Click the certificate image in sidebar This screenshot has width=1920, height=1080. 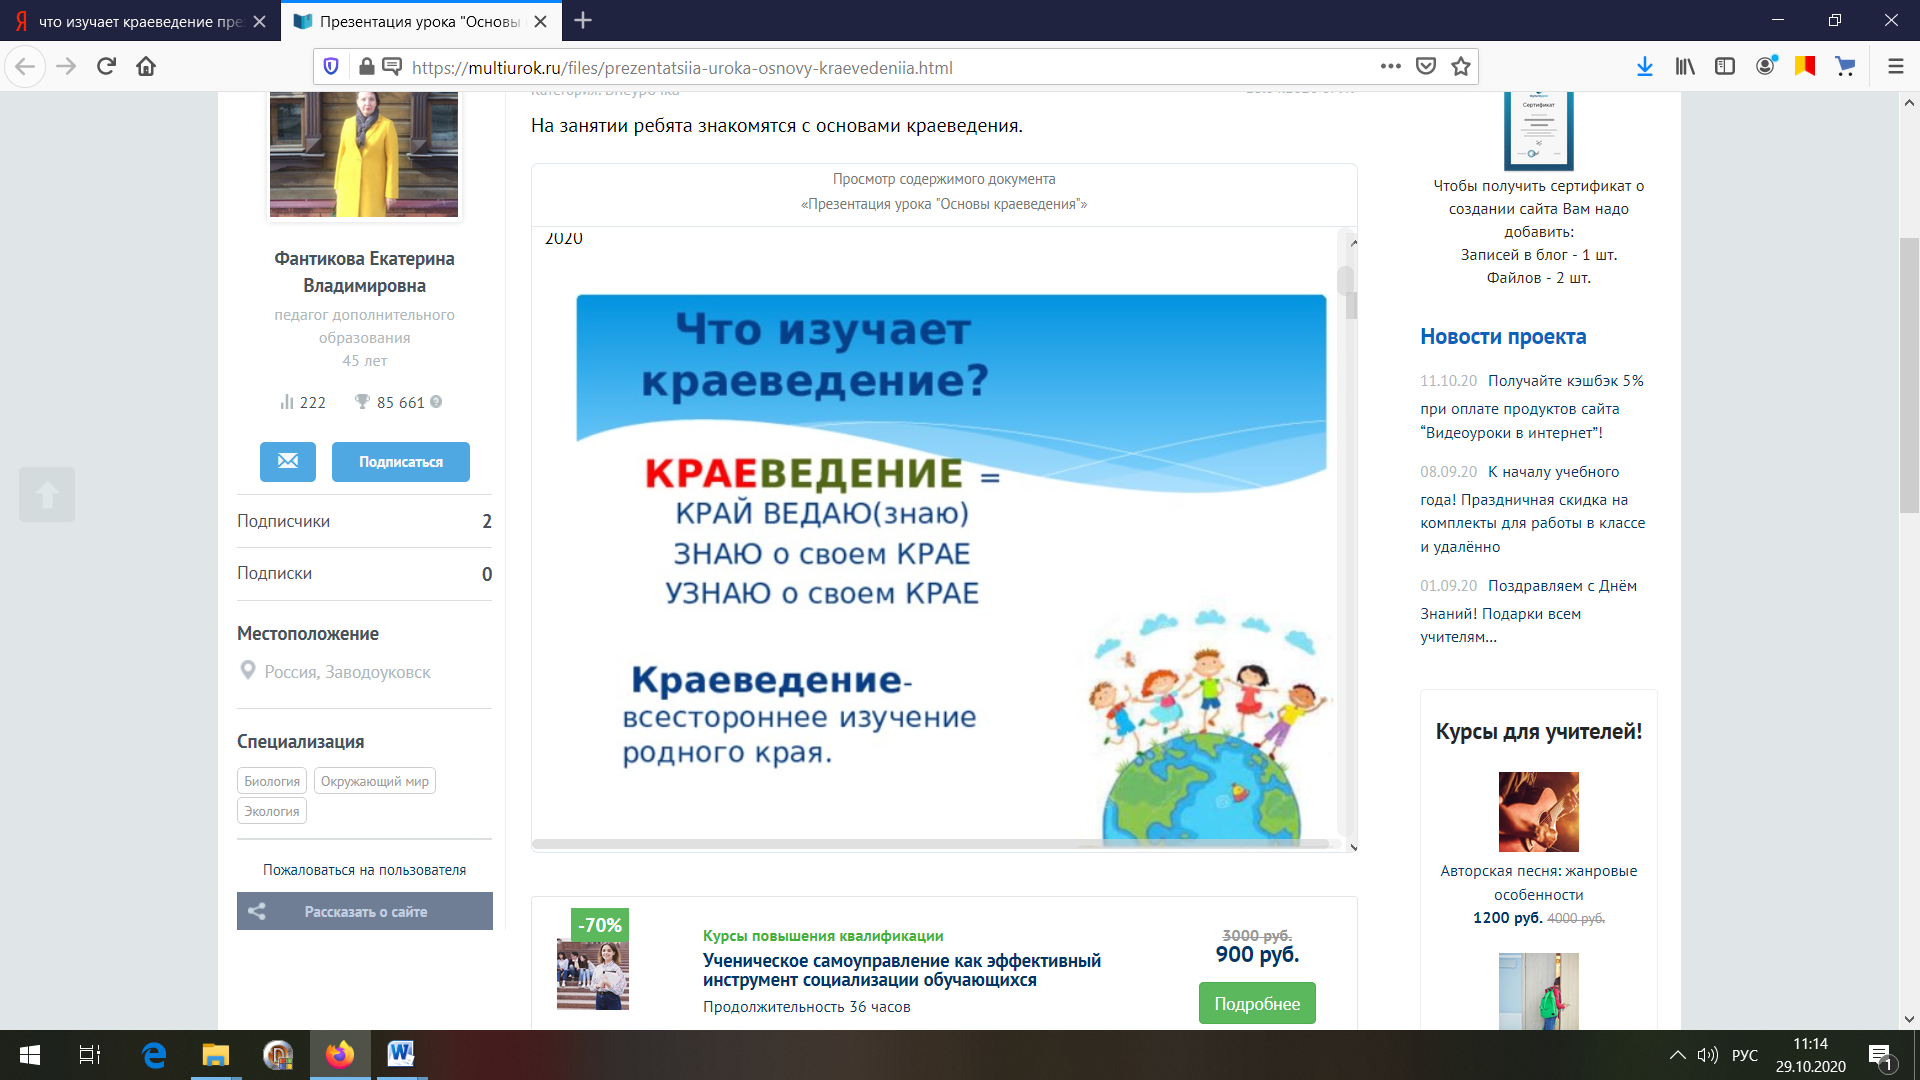tap(1538, 131)
